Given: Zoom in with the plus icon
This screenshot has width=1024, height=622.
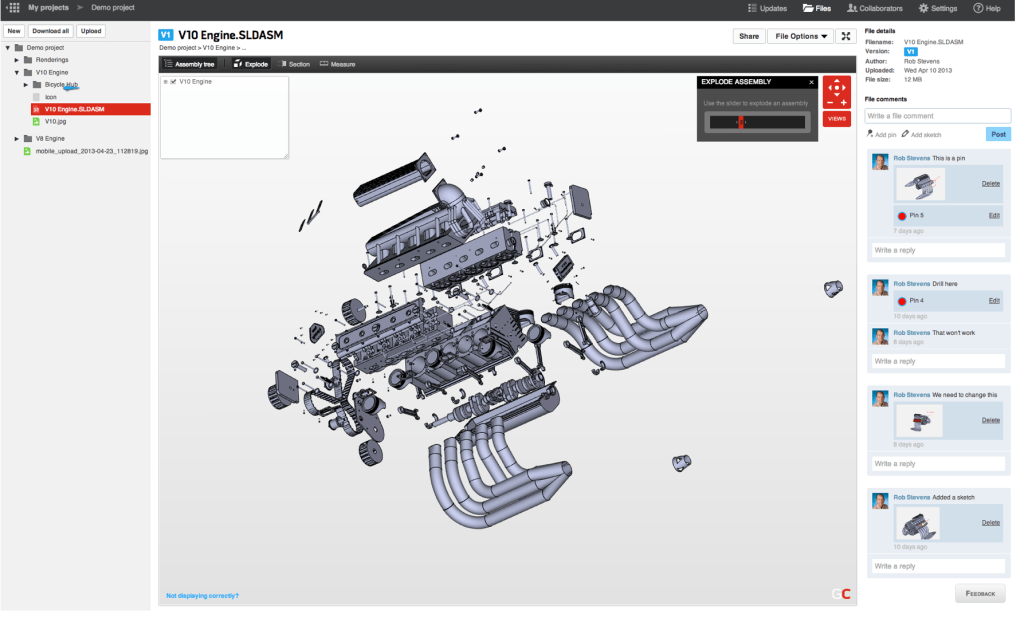Looking at the screenshot, I should pyautogui.click(x=844, y=102).
